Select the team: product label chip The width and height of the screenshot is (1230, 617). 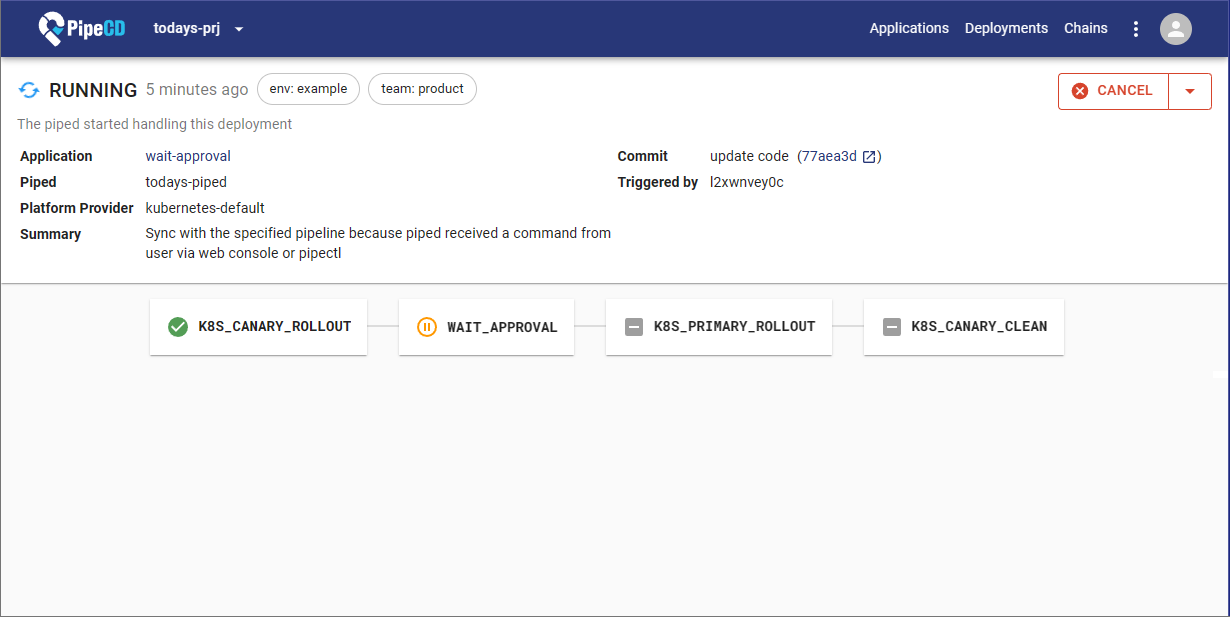(x=422, y=89)
